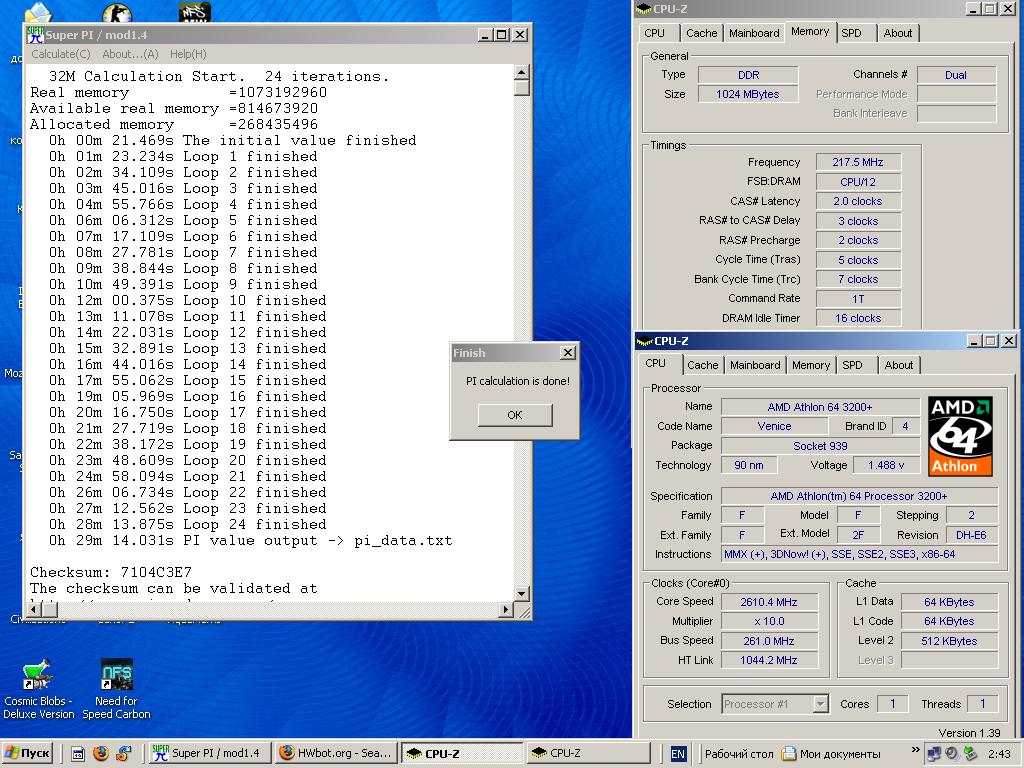Image resolution: width=1024 pixels, height=768 pixels.
Task: Open the About tab in lower CPU-Z window
Action: [x=899, y=365]
